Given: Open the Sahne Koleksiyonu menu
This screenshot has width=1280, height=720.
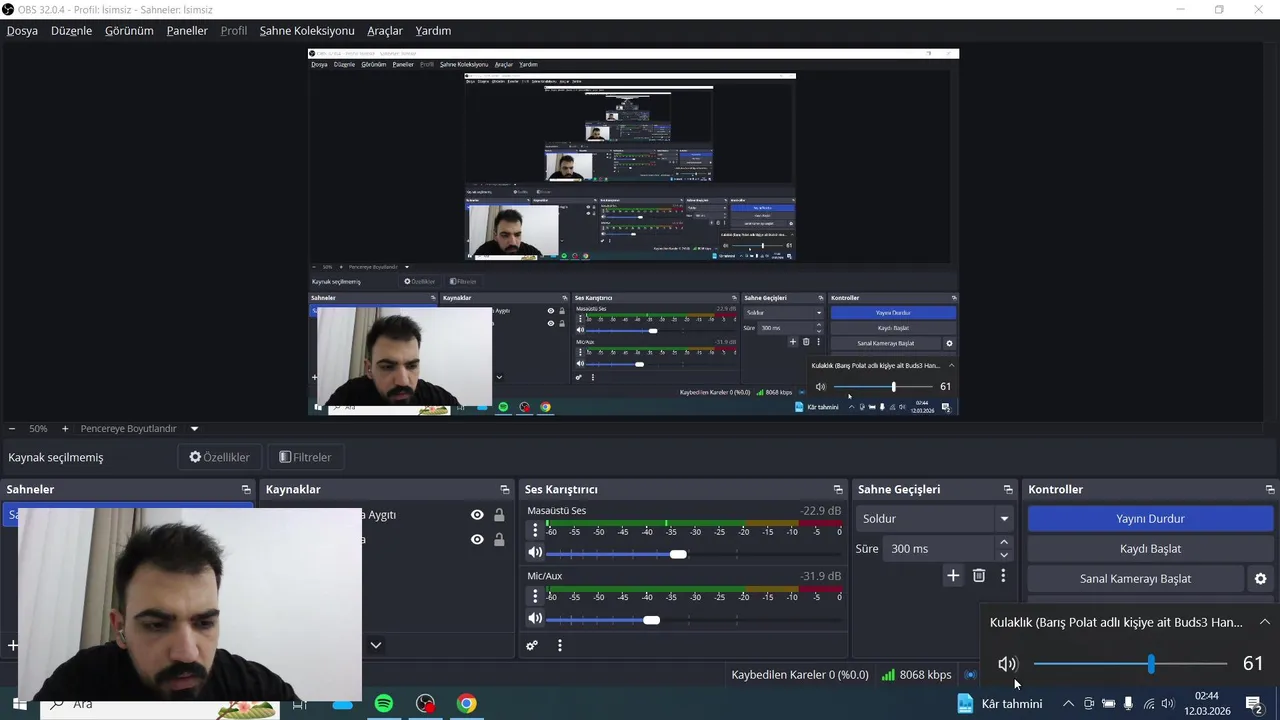Looking at the screenshot, I should pyautogui.click(x=307, y=31).
